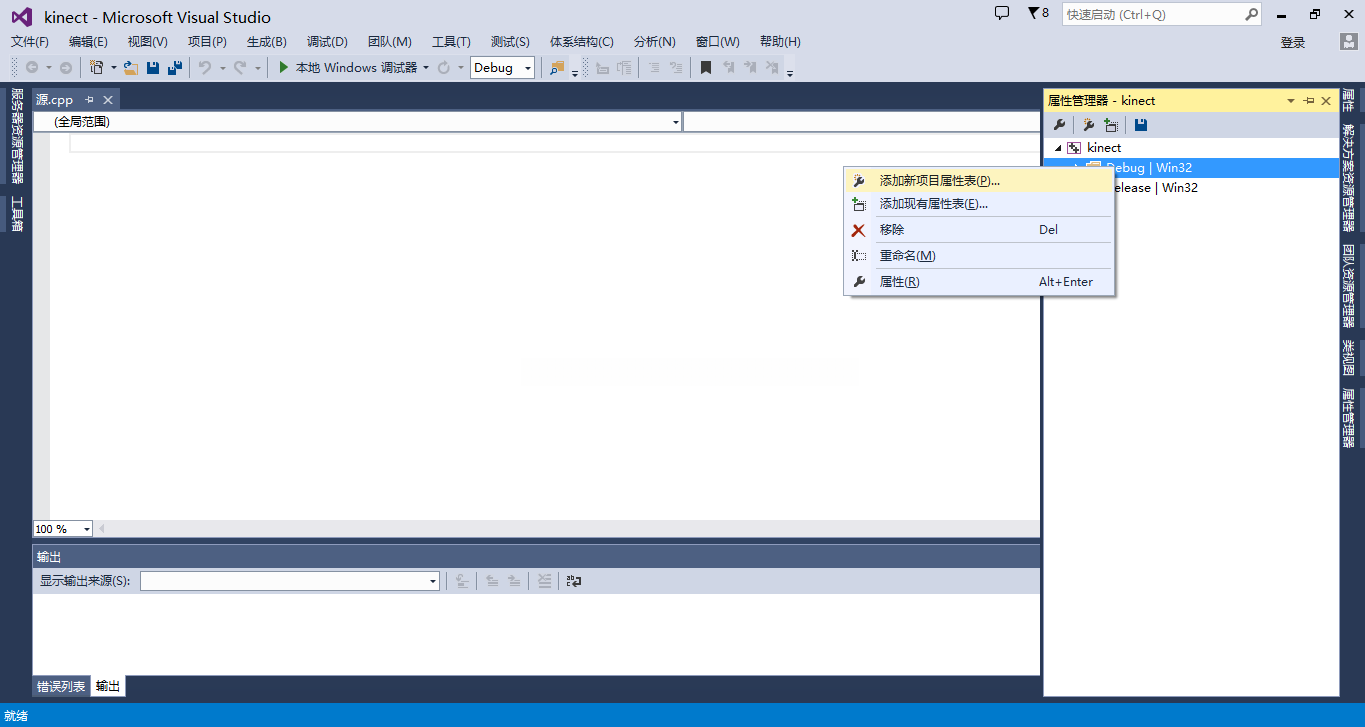1365x727 pixels.
Task: Close the 源.cpp editor tab
Action: point(108,100)
